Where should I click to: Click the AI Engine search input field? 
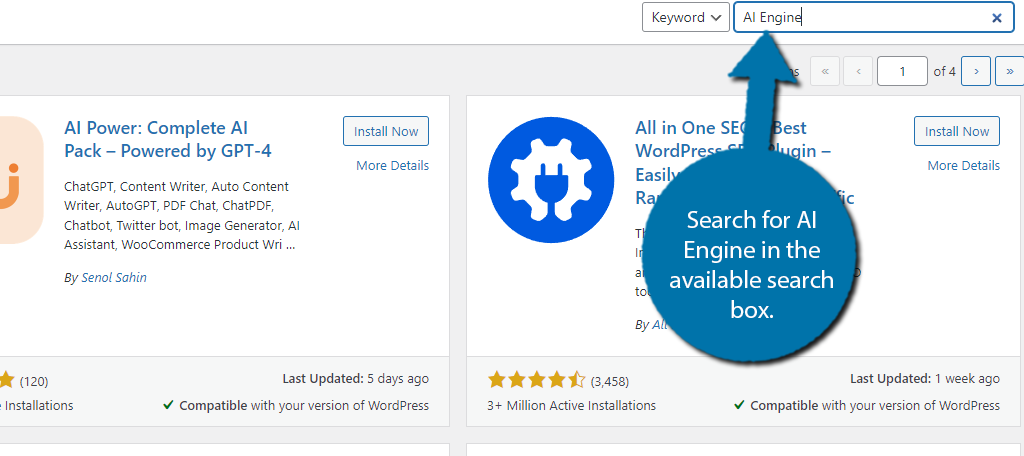[x=873, y=18]
